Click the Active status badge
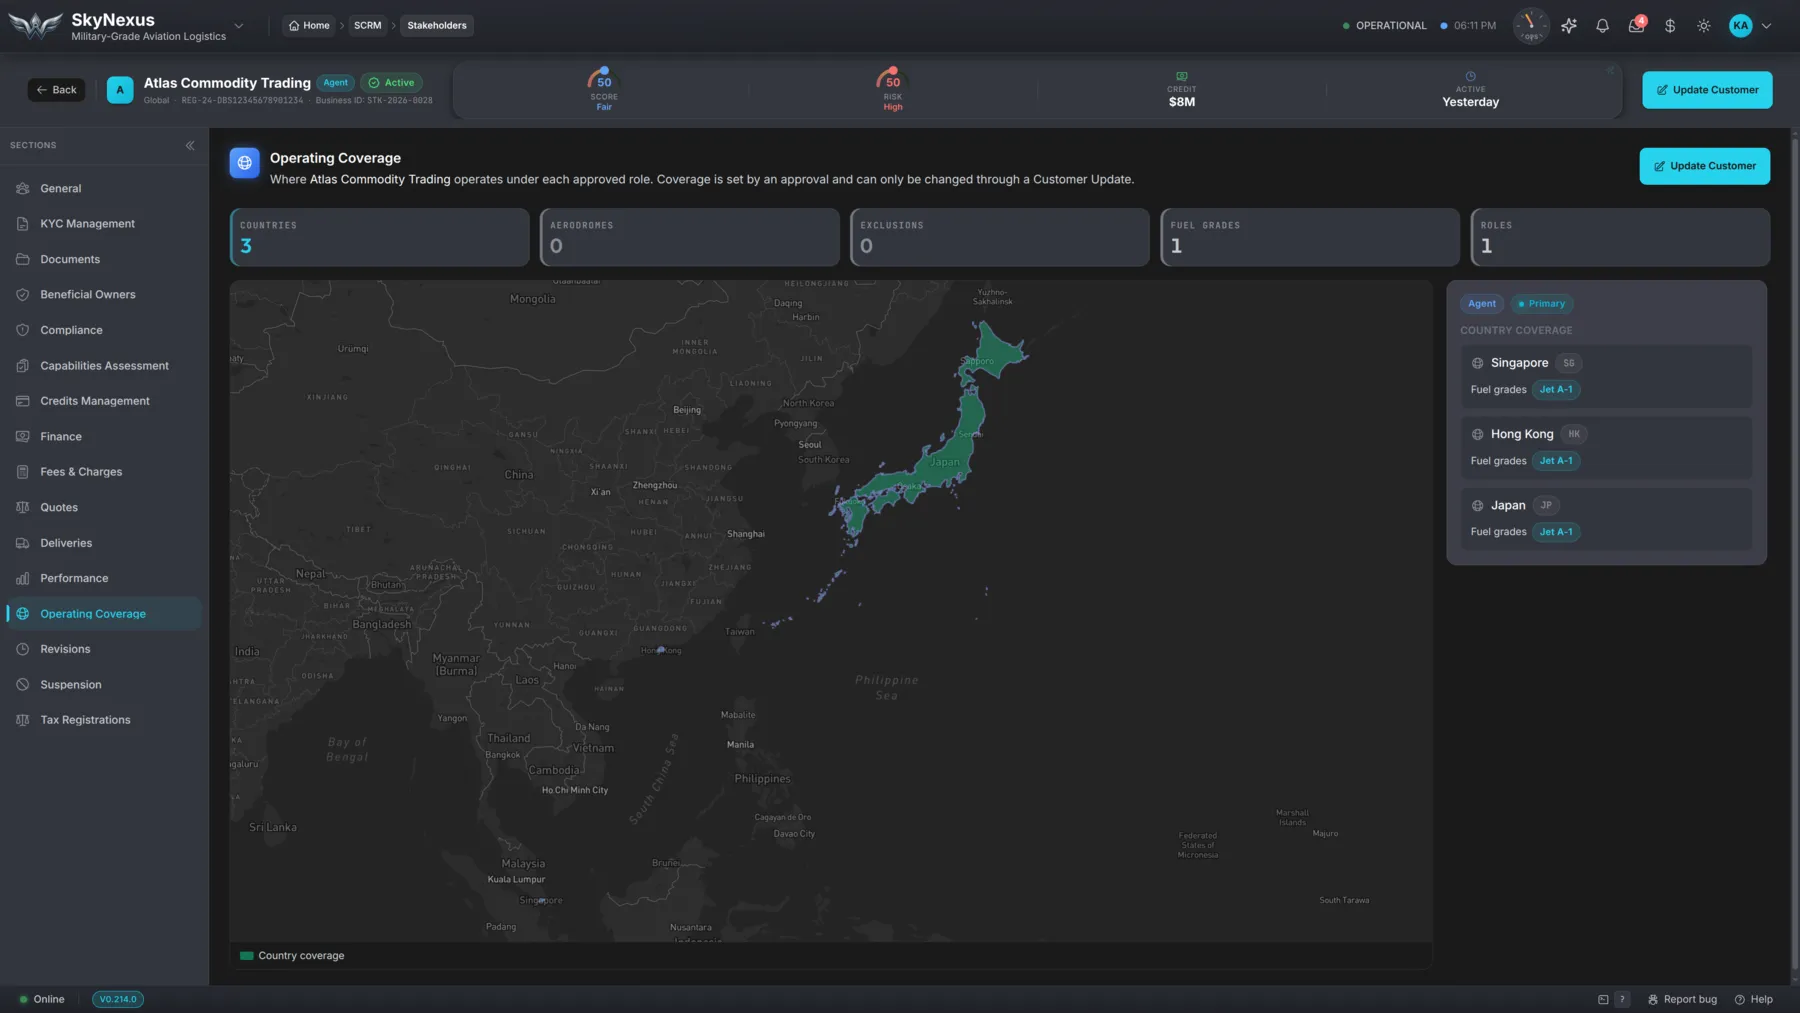The image size is (1800, 1013). 391,83
